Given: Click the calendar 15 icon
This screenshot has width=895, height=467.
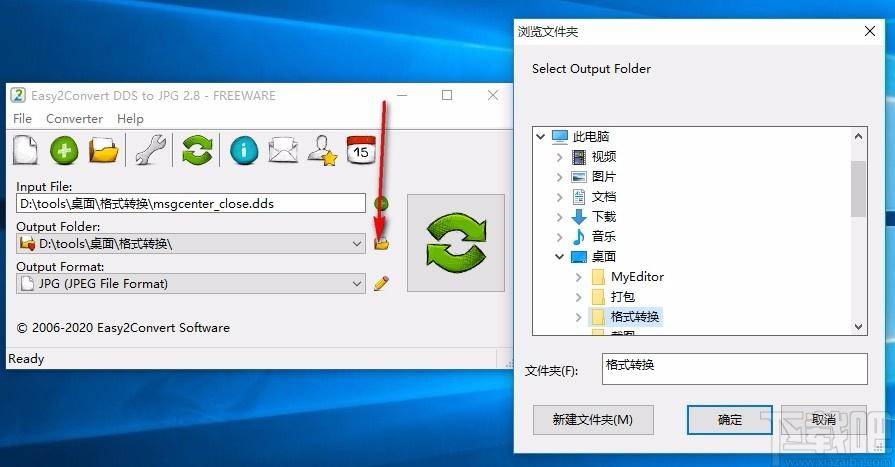Looking at the screenshot, I should pyautogui.click(x=361, y=150).
